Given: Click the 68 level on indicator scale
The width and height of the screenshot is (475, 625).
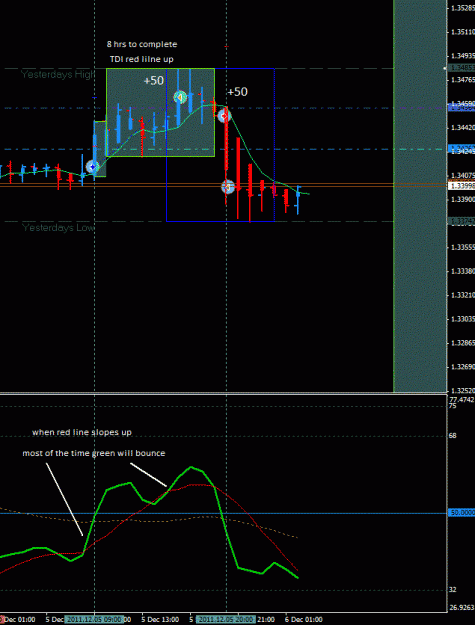Looking at the screenshot, I should tap(453, 436).
